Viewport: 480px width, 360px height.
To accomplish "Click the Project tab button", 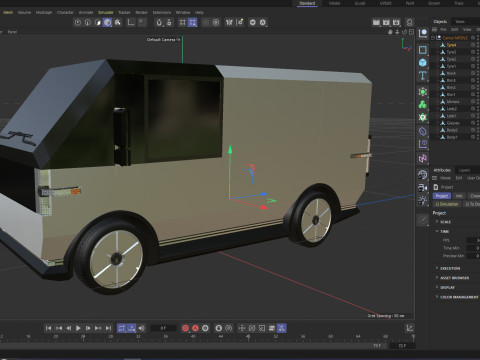I will click(x=442, y=196).
